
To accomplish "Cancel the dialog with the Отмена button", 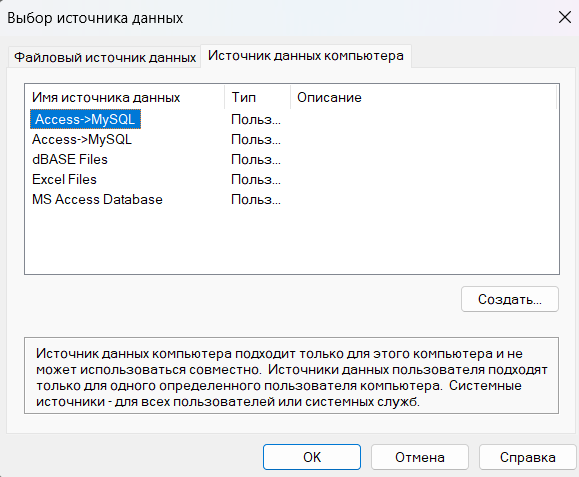I will pyautogui.click(x=420, y=457).
